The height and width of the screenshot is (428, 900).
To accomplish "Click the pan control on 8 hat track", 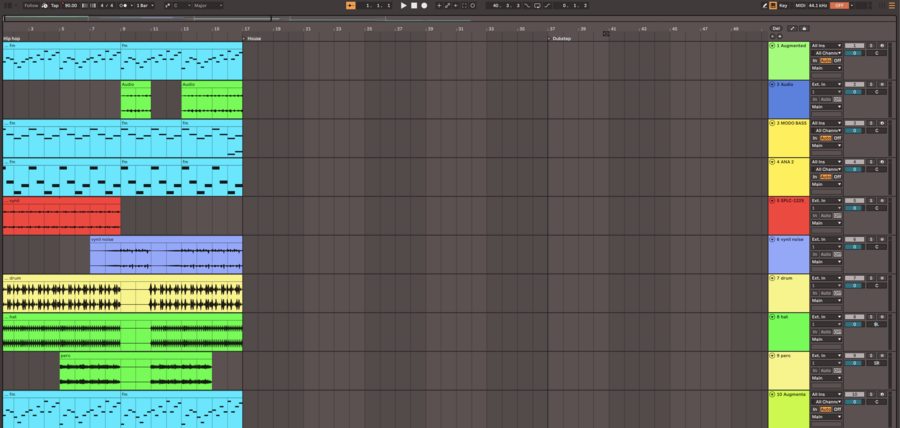I will [x=876, y=324].
